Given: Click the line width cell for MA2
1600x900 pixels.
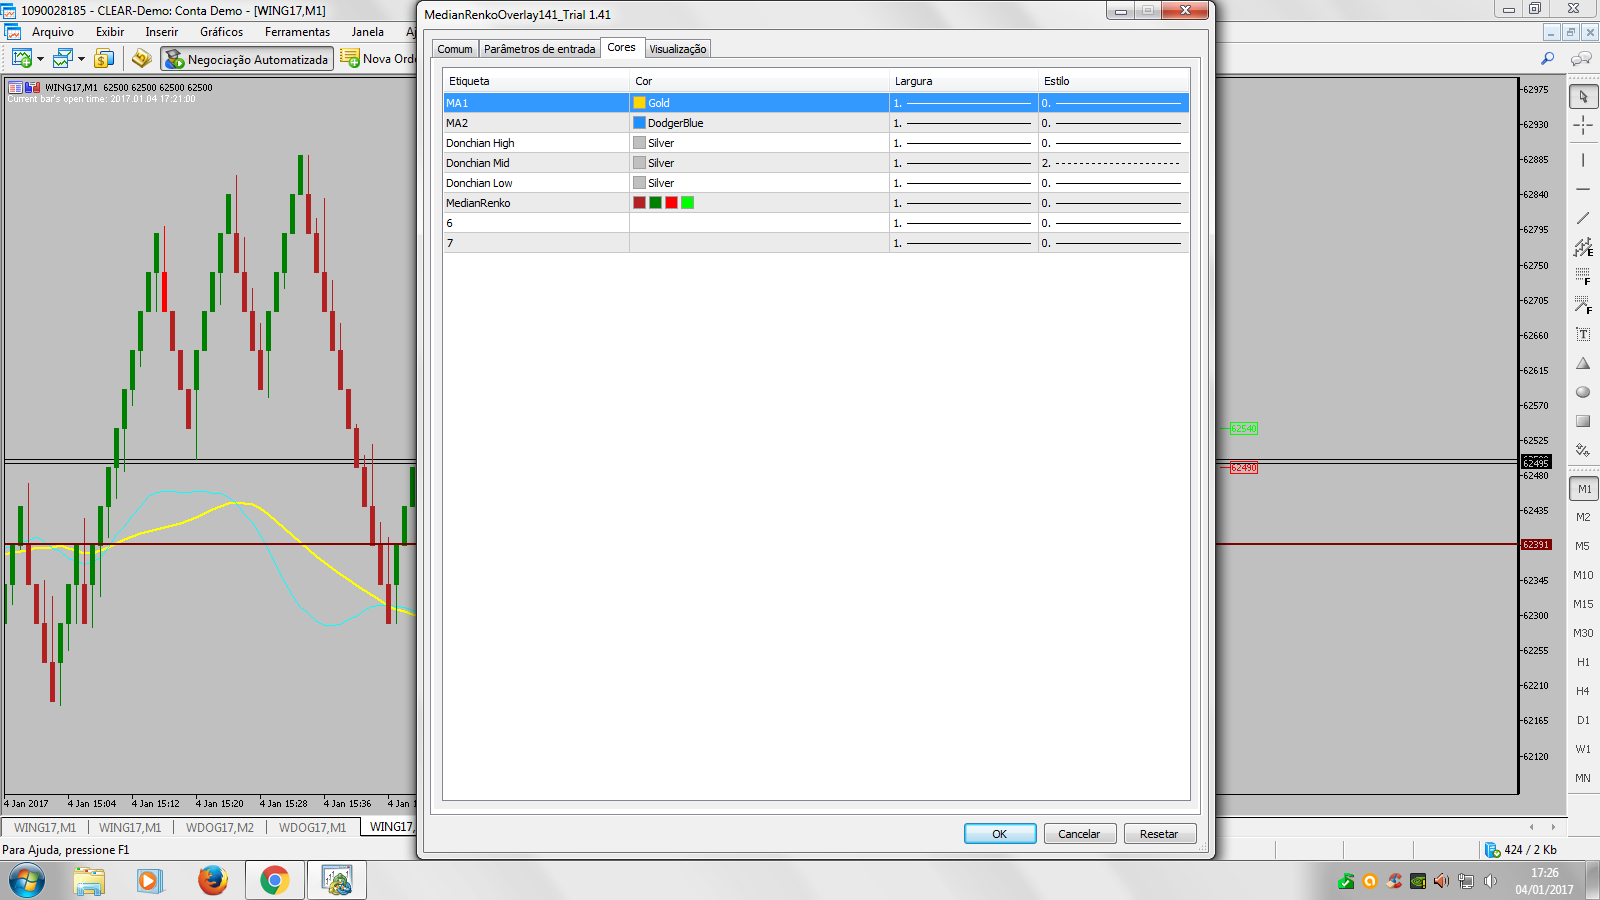Looking at the screenshot, I should [x=963, y=123].
